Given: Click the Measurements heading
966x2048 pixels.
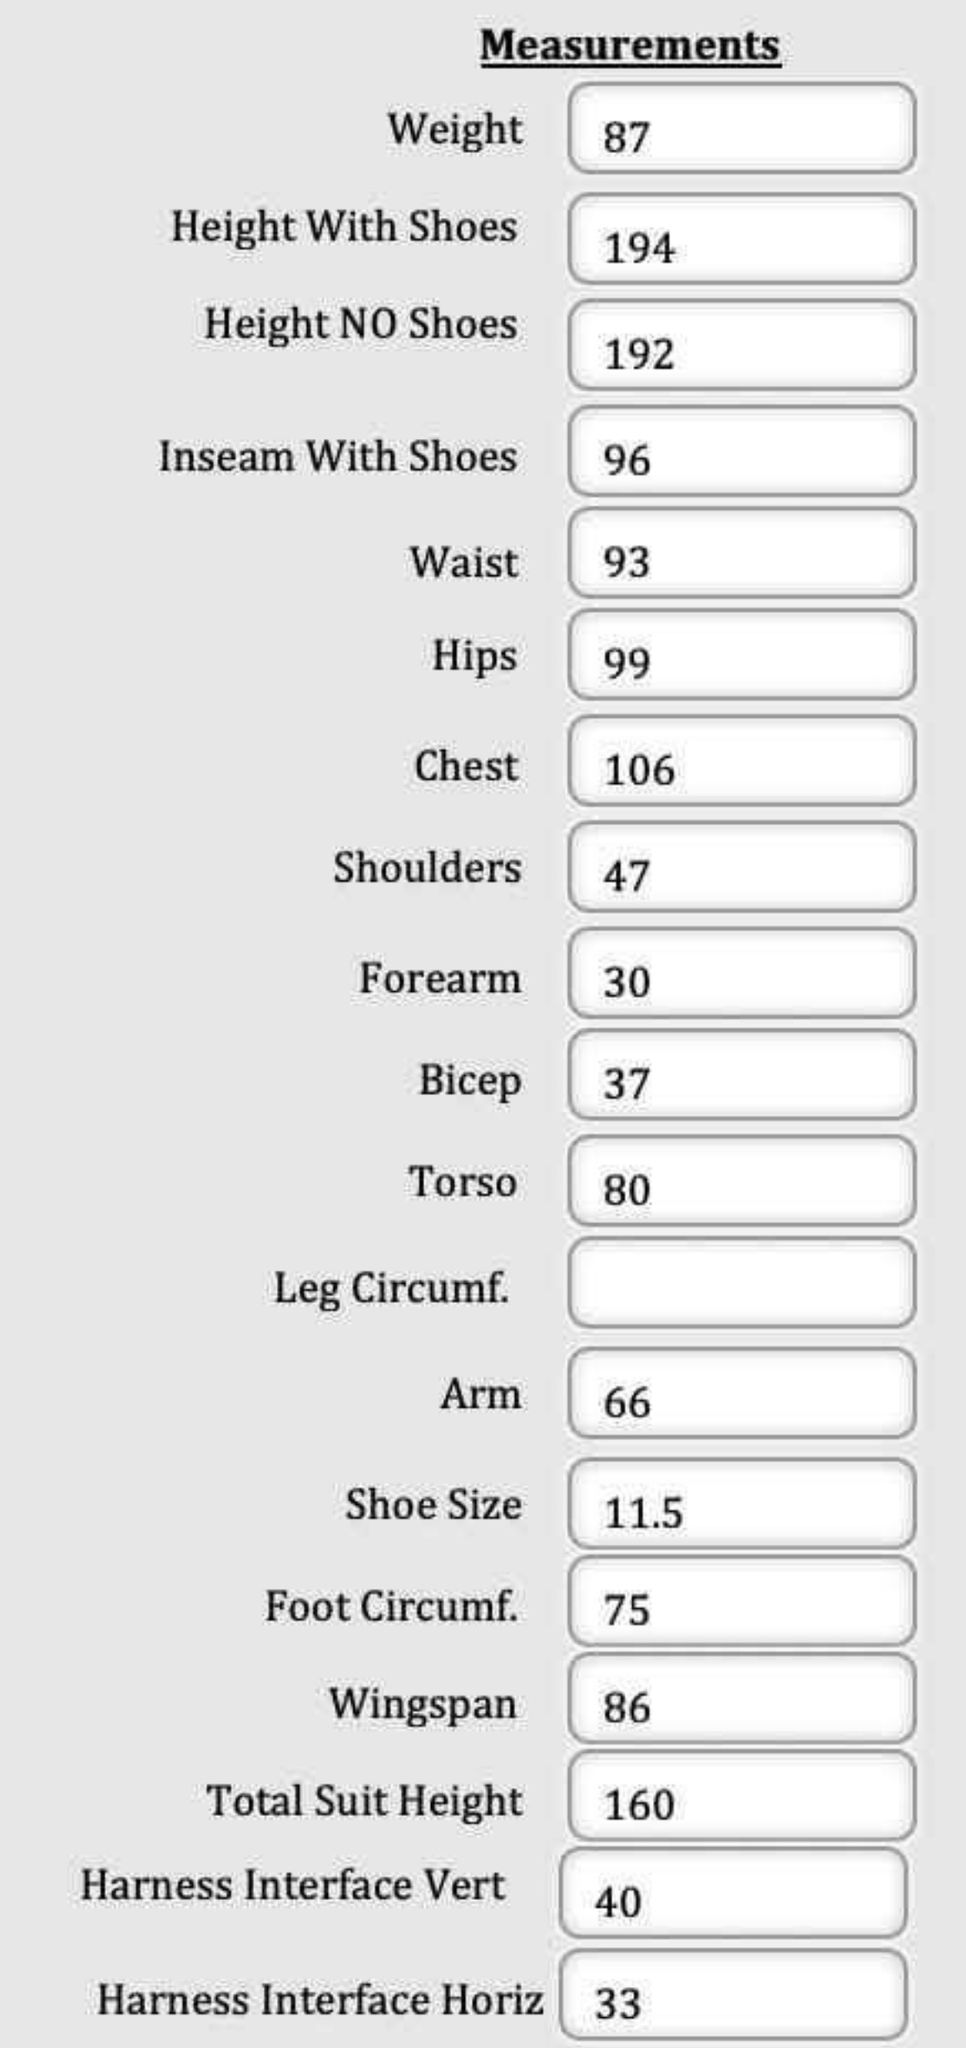Looking at the screenshot, I should tap(630, 46).
